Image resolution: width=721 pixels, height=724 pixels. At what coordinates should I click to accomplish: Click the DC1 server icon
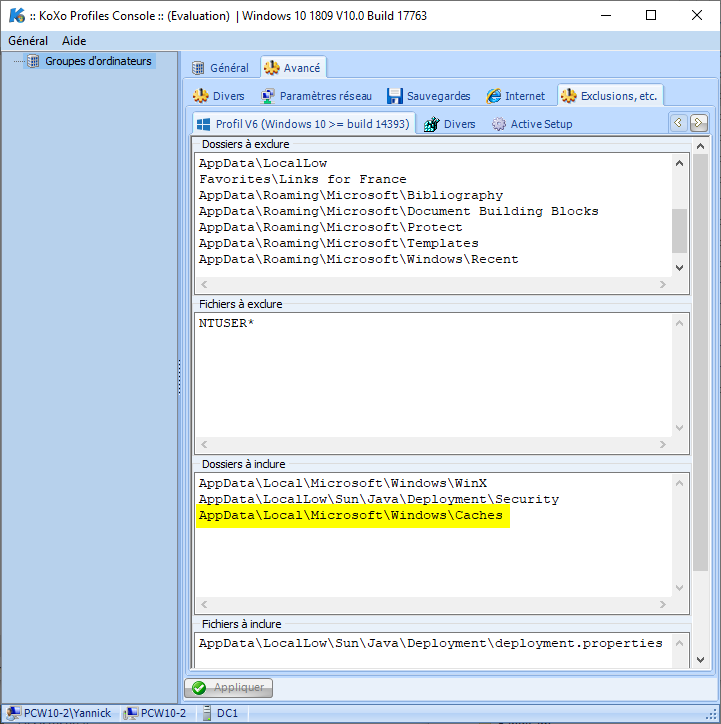coord(207,713)
